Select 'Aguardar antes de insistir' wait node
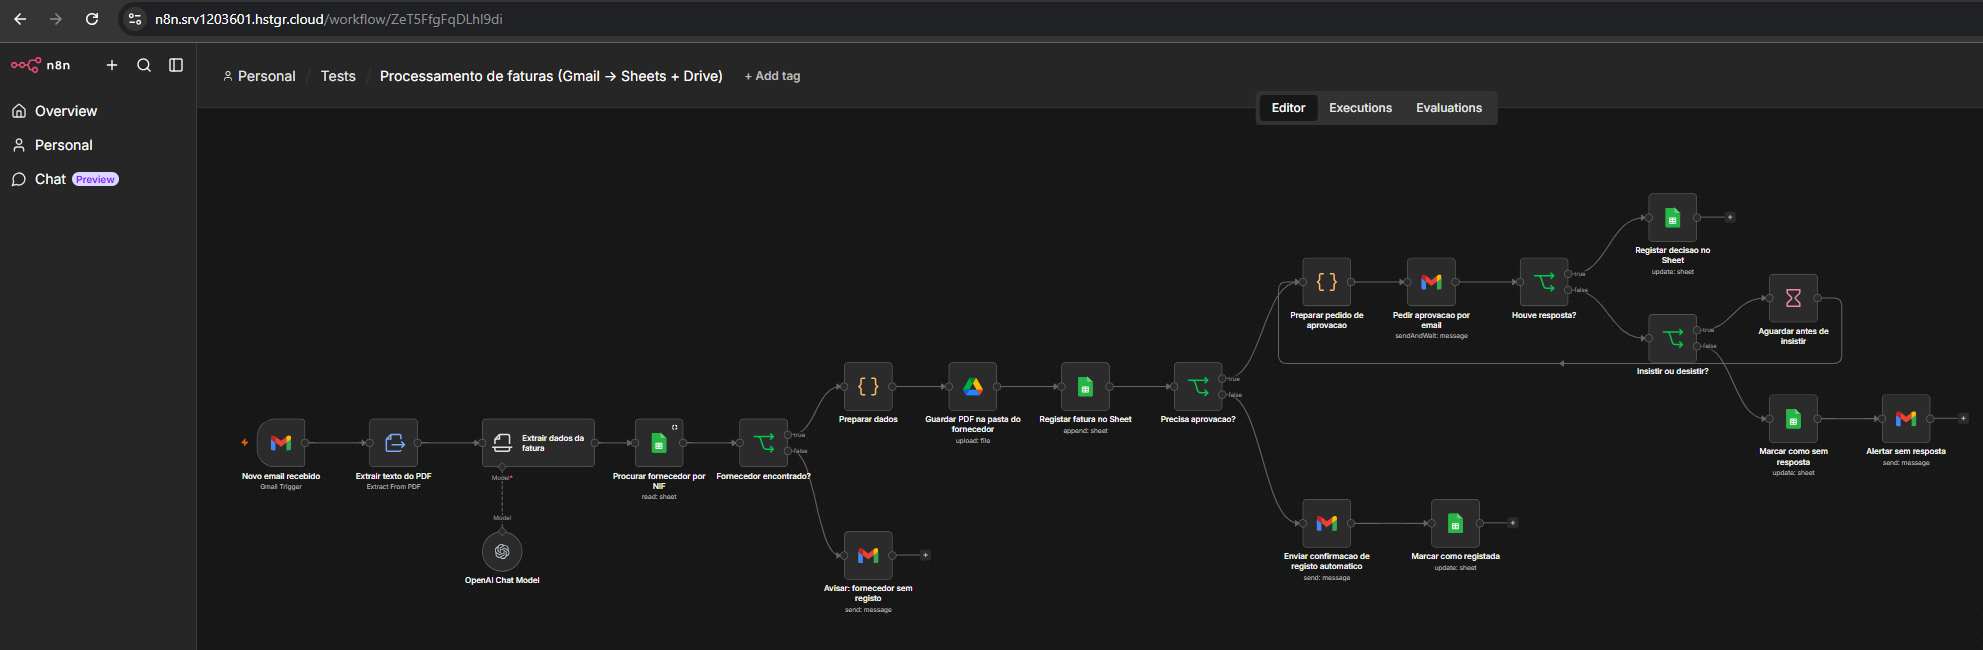The height and width of the screenshot is (650, 1983). 1793,298
